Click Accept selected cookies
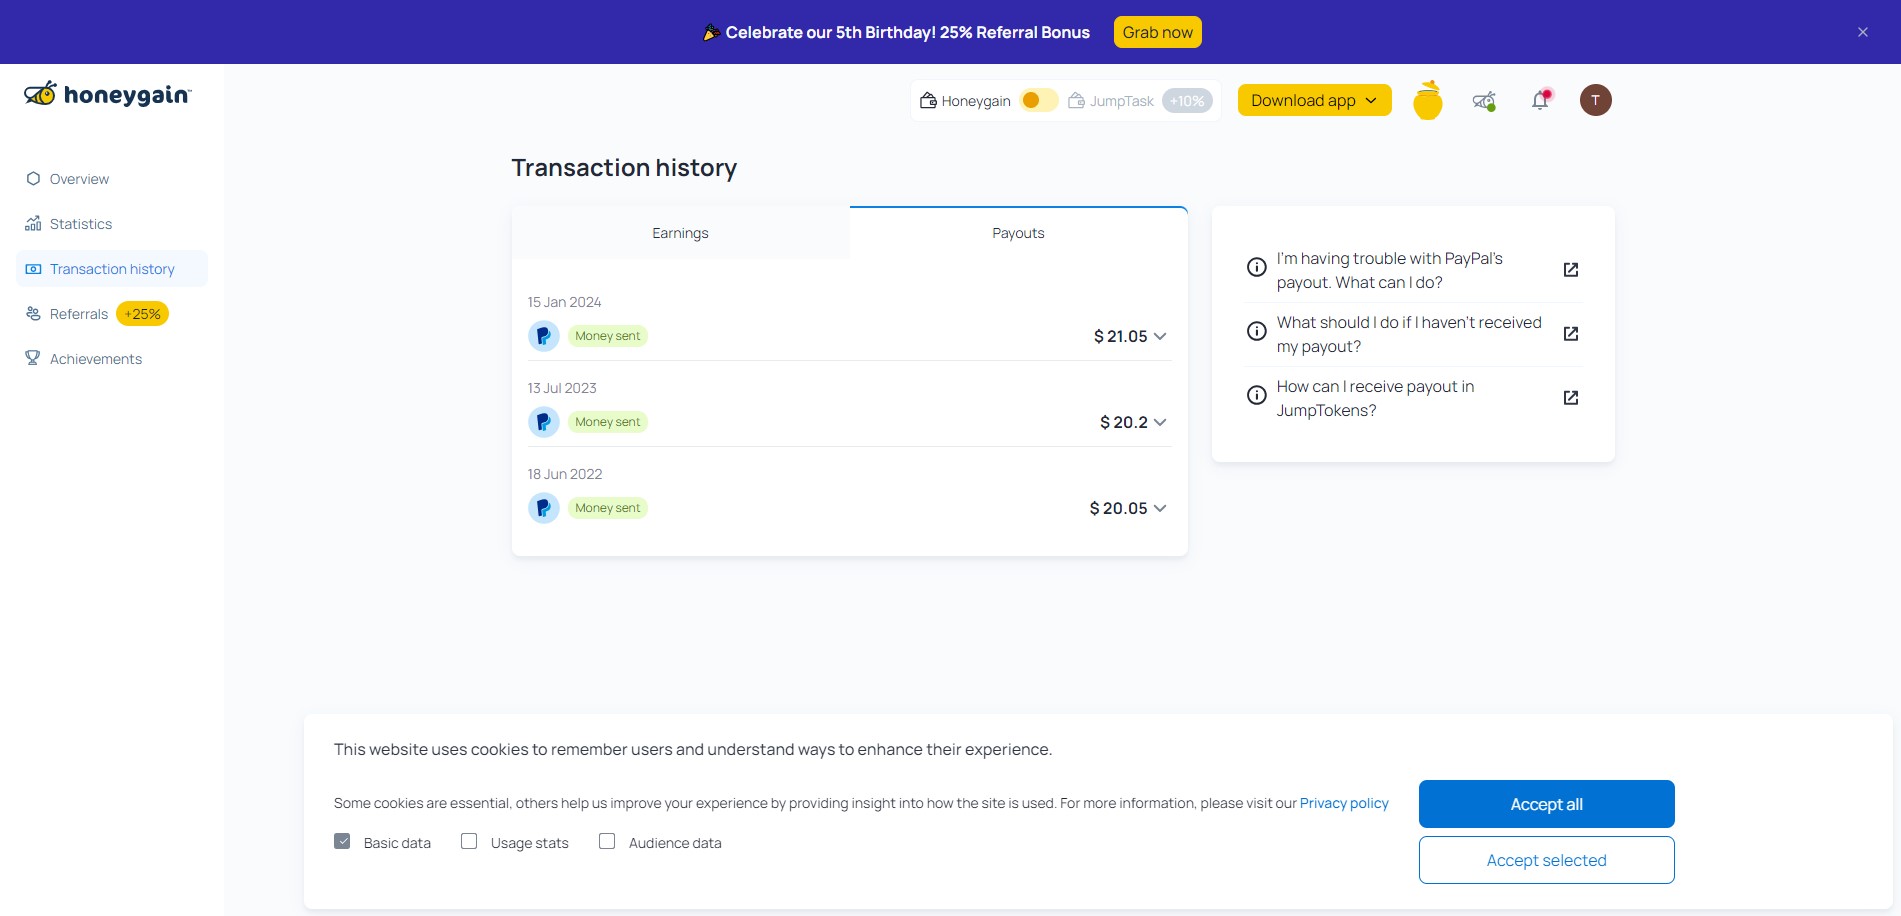 click(x=1546, y=860)
